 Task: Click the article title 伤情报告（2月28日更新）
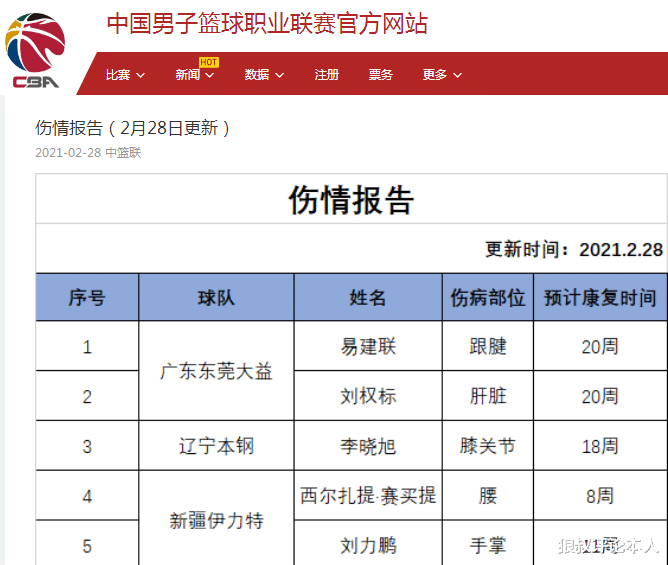pyautogui.click(x=133, y=128)
